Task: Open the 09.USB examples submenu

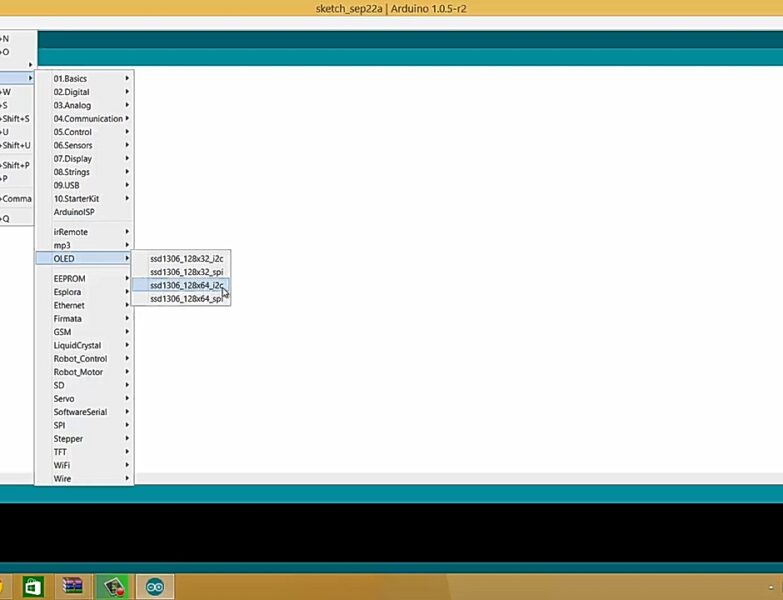Action: point(84,185)
